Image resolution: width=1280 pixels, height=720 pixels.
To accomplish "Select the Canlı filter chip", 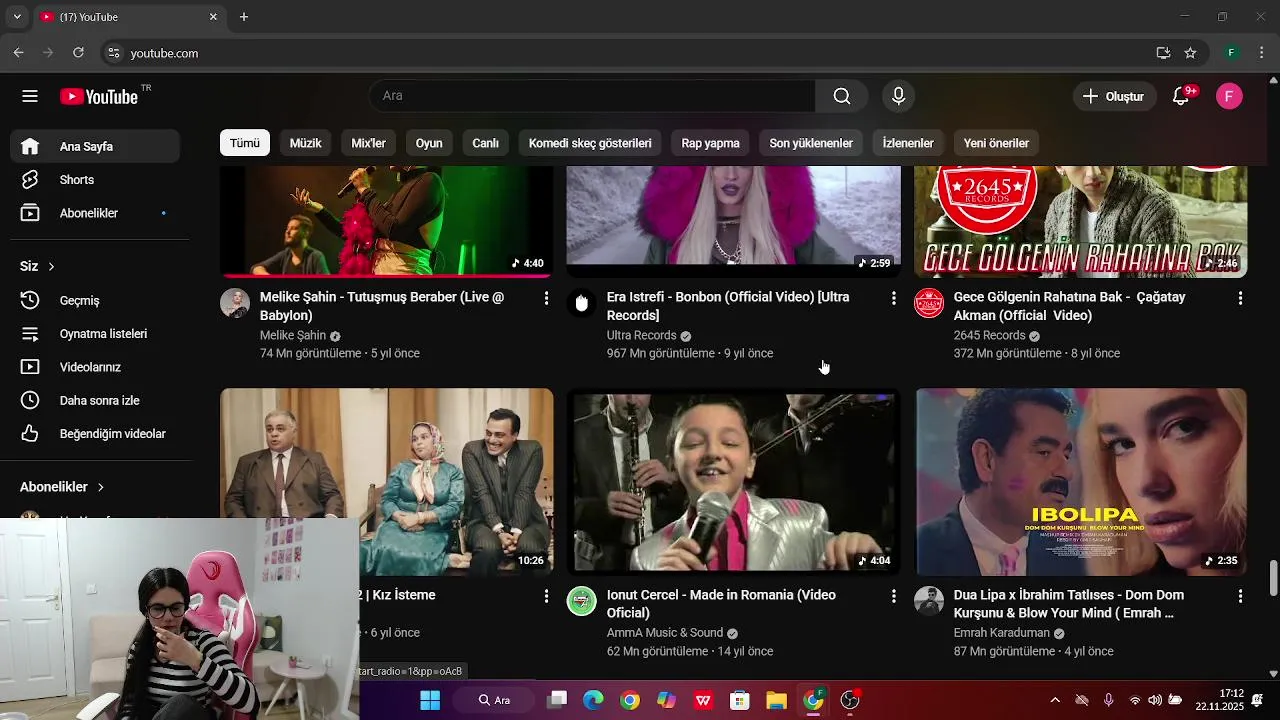I will point(485,143).
